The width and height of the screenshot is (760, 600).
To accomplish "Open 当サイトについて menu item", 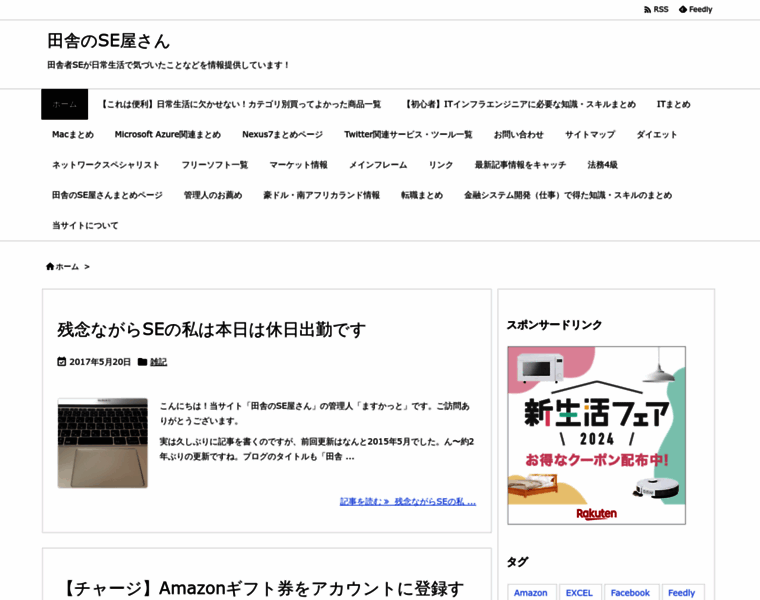I will pyautogui.click(x=85, y=225).
